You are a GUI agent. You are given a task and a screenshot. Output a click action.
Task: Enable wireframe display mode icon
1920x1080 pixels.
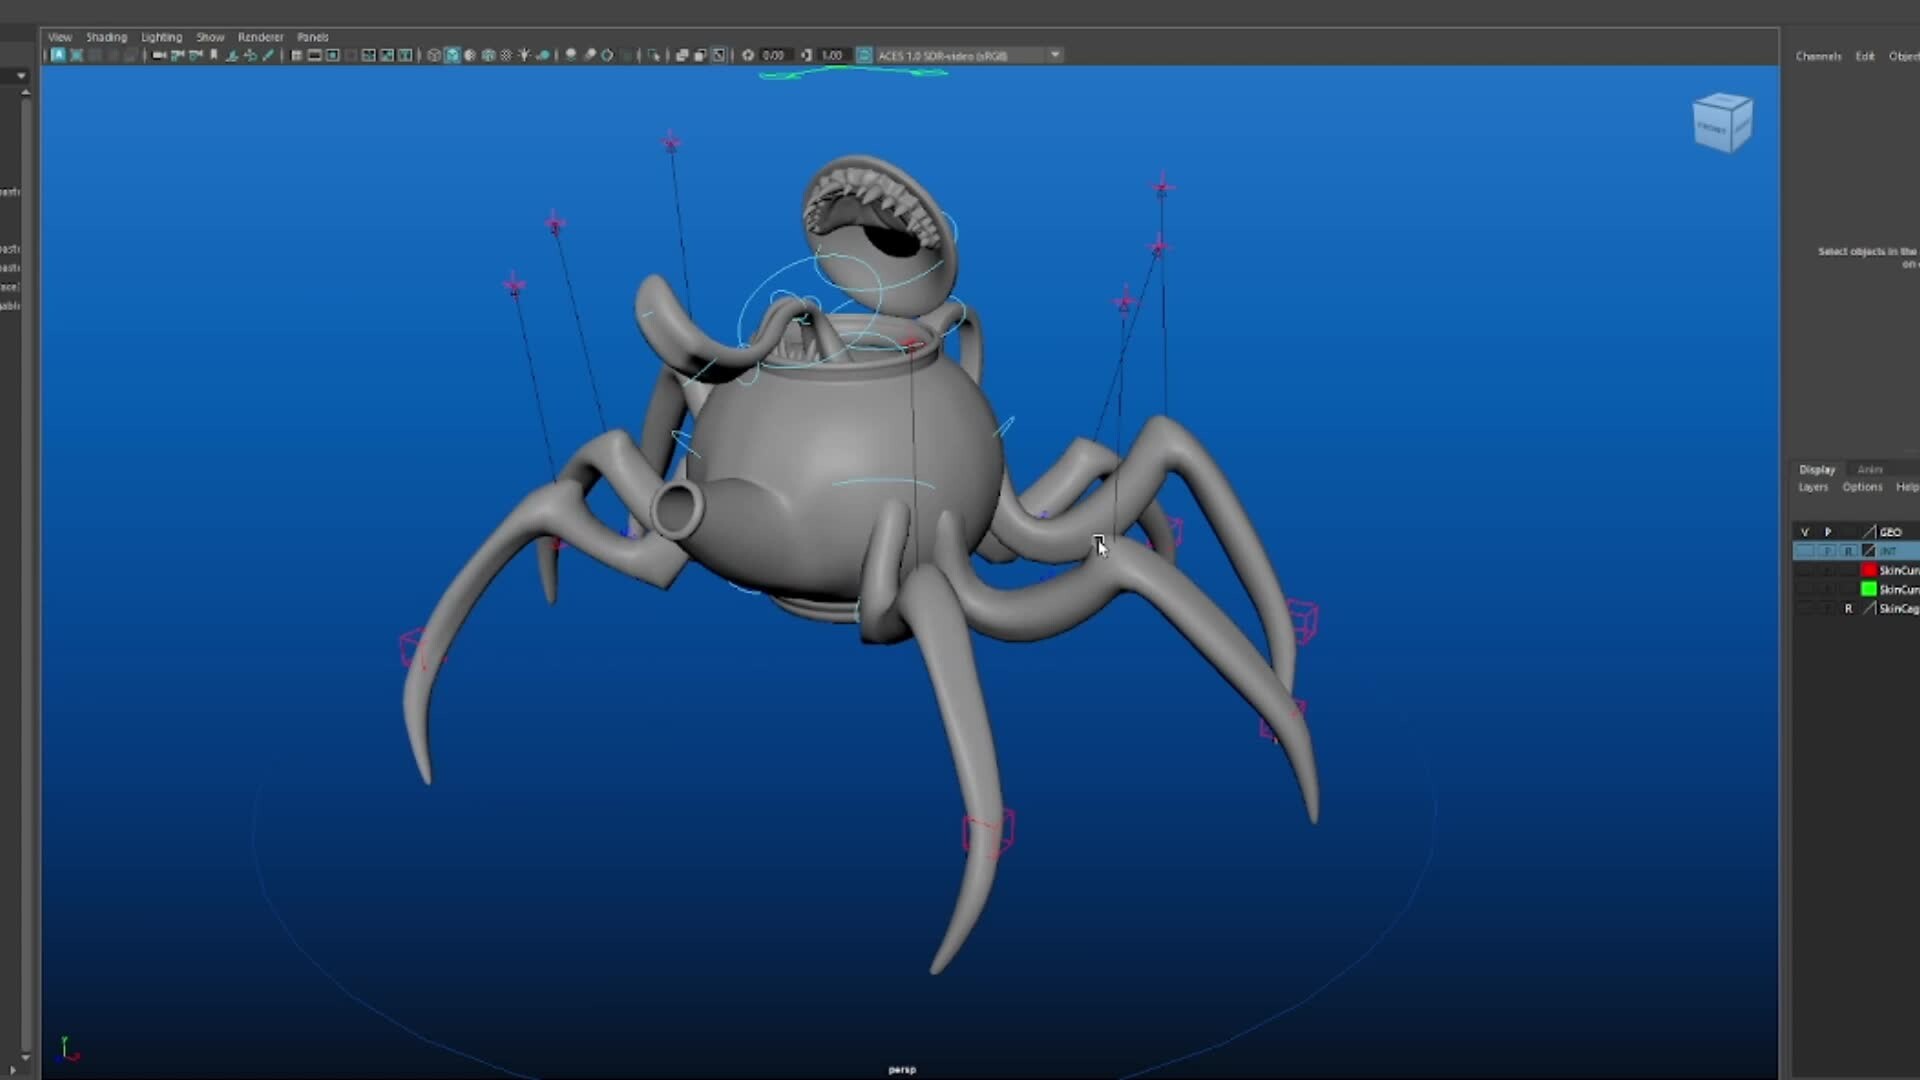click(x=434, y=55)
